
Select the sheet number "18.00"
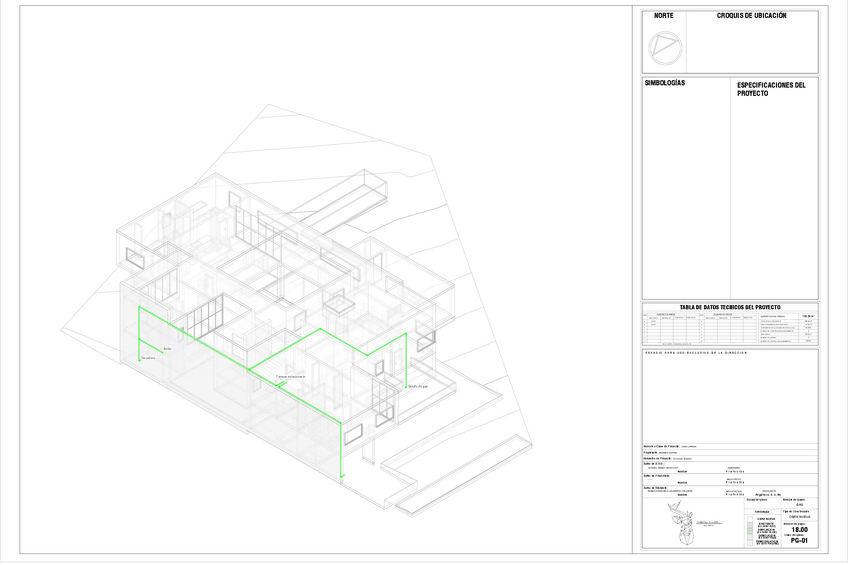tap(799, 529)
